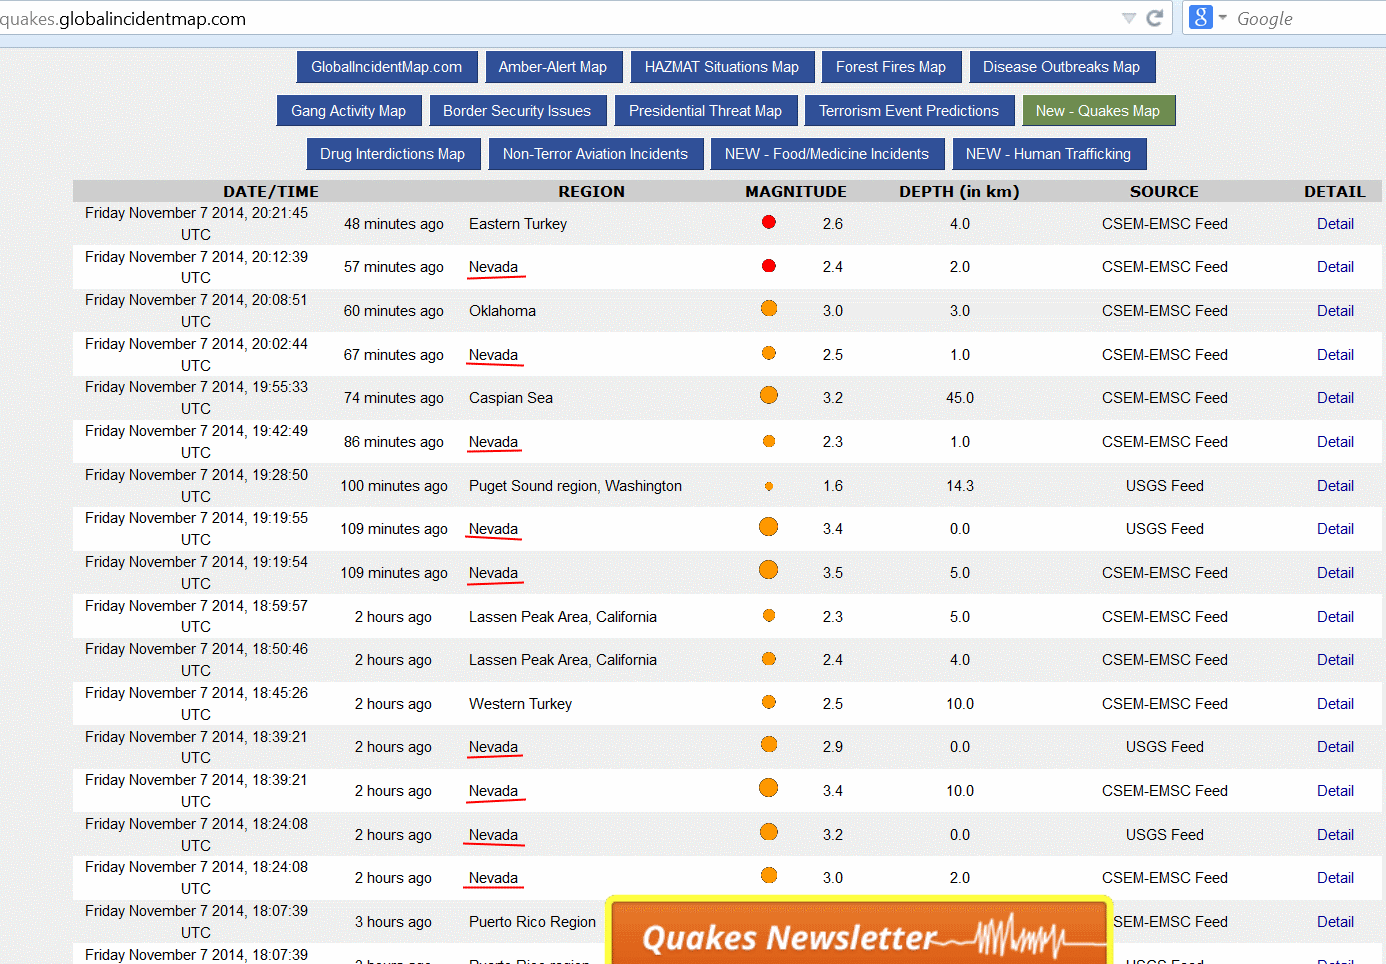Click the 45.0 depth value for Caspian Sea
Viewport: 1386px width, 964px height.
pos(960,398)
